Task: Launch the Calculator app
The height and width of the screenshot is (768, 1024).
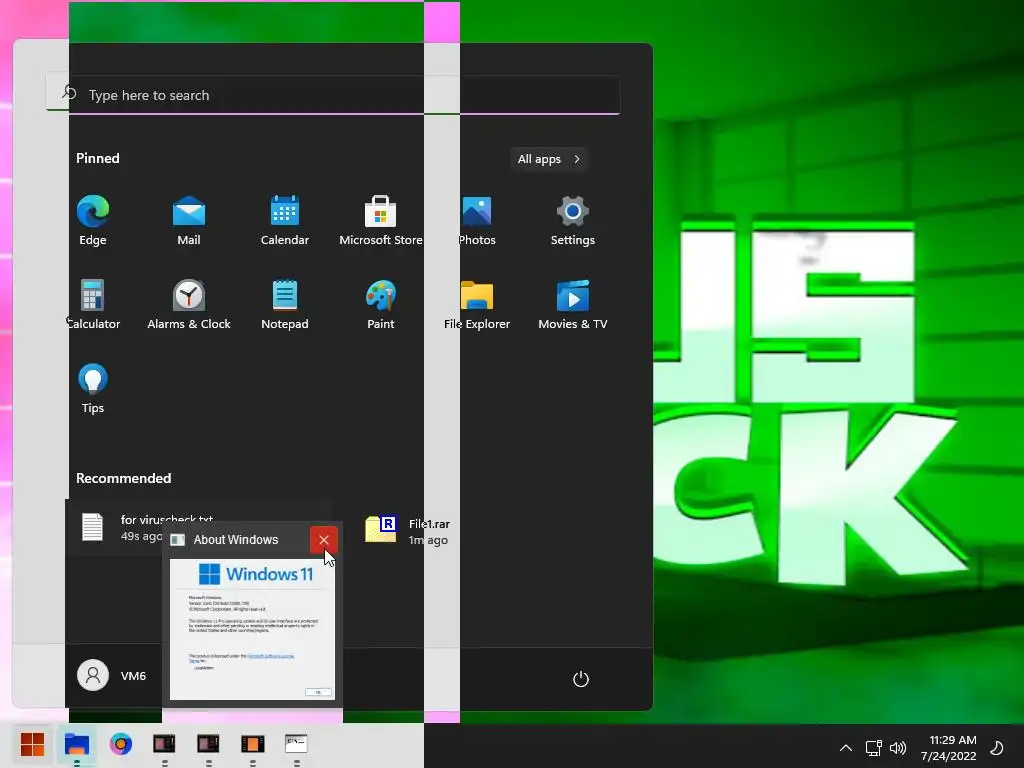Action: [93, 304]
